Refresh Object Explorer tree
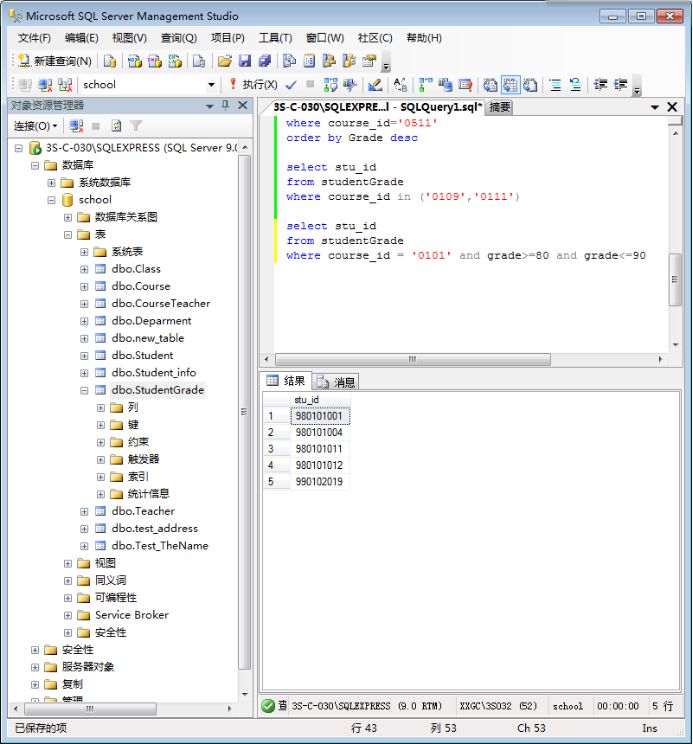This screenshot has width=693, height=744. pyautogui.click(x=116, y=126)
